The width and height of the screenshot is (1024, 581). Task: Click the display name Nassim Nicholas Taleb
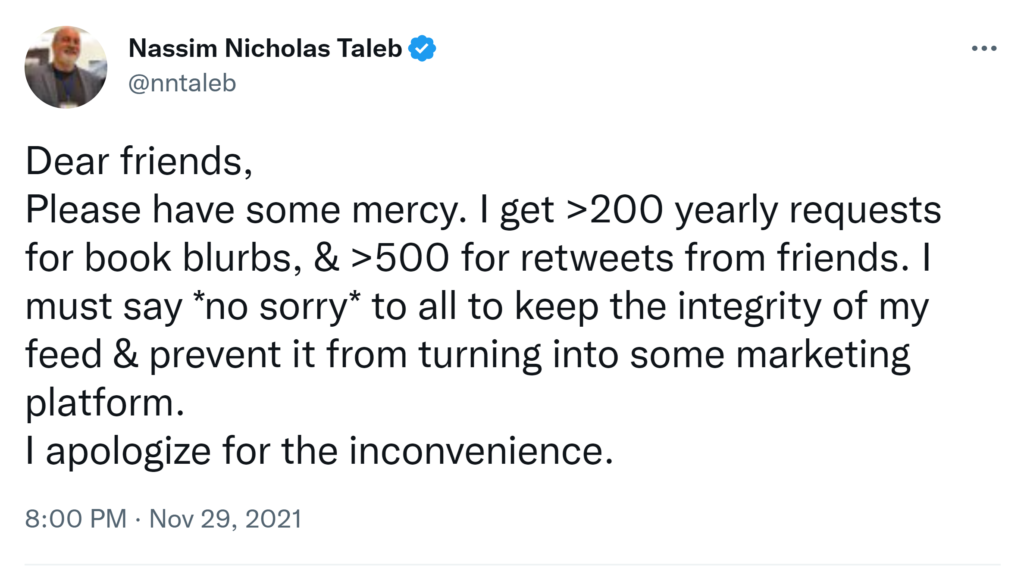click(x=267, y=48)
